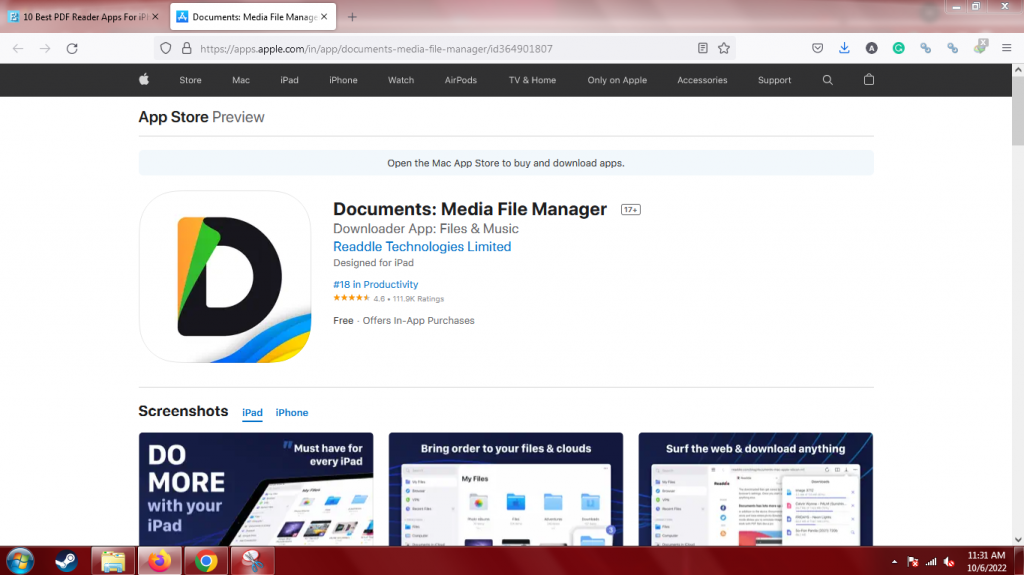This screenshot has height=575, width=1024.
Task: Click the browser forward arrow
Action: (45, 48)
